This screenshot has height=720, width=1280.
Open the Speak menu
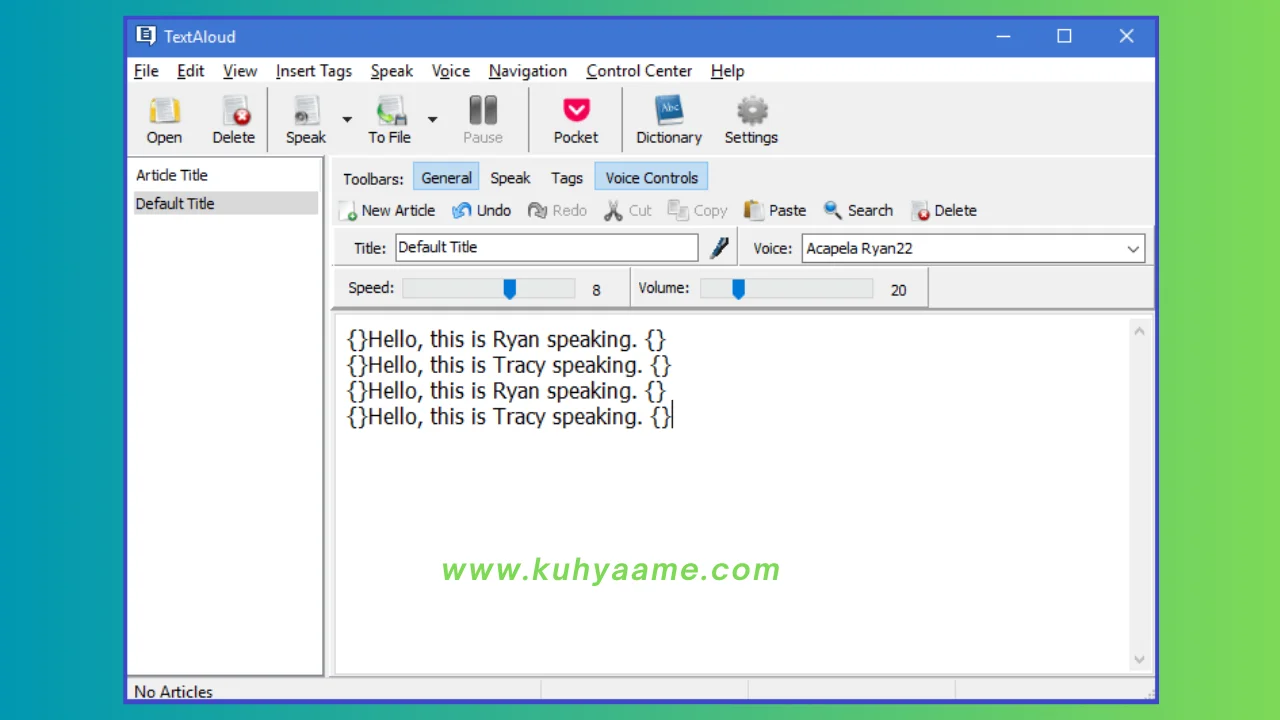(392, 71)
